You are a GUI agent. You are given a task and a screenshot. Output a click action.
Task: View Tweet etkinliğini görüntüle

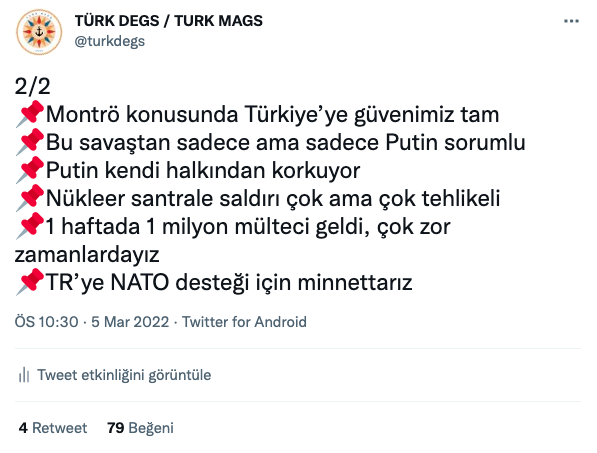(x=124, y=375)
